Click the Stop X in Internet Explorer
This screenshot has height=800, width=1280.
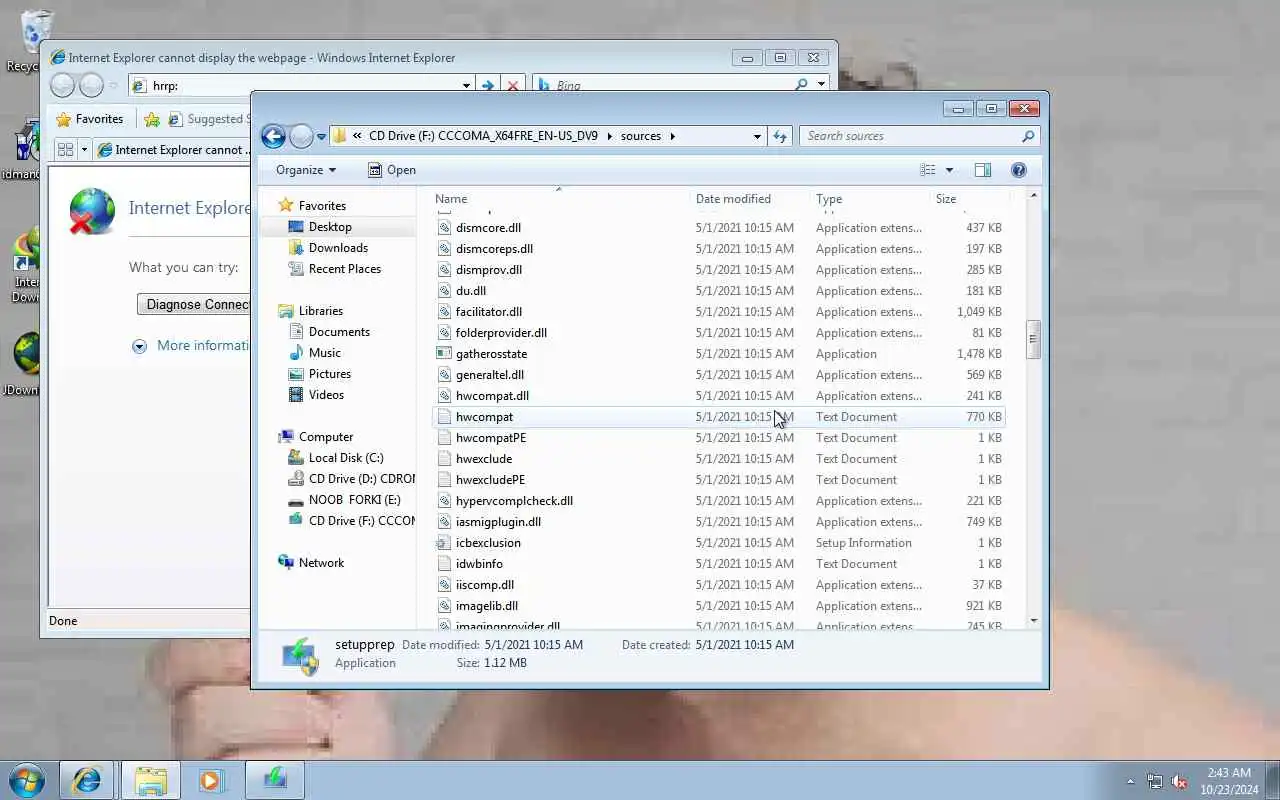pos(513,86)
